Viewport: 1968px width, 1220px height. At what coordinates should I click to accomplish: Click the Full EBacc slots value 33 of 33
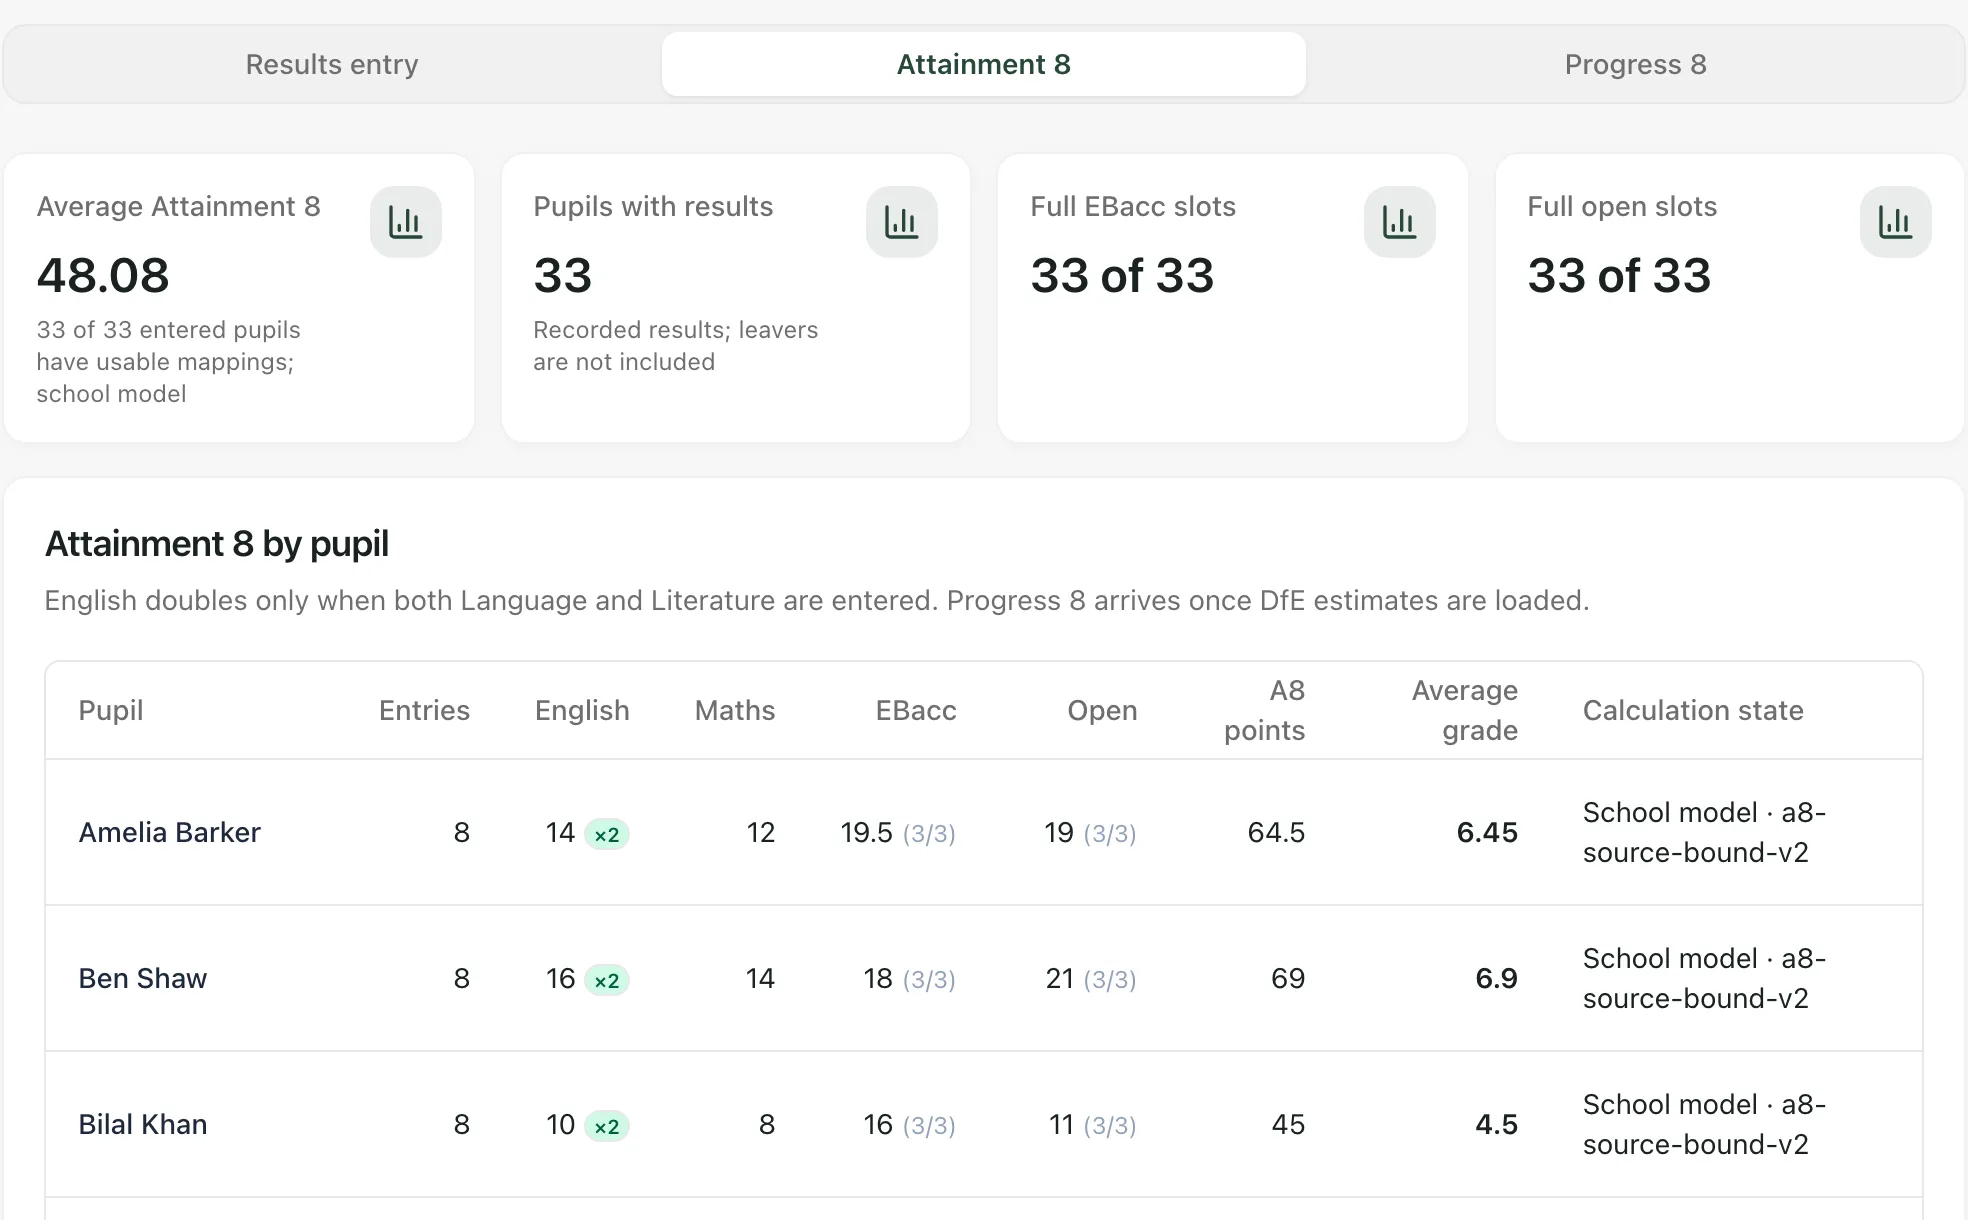pos(1122,276)
